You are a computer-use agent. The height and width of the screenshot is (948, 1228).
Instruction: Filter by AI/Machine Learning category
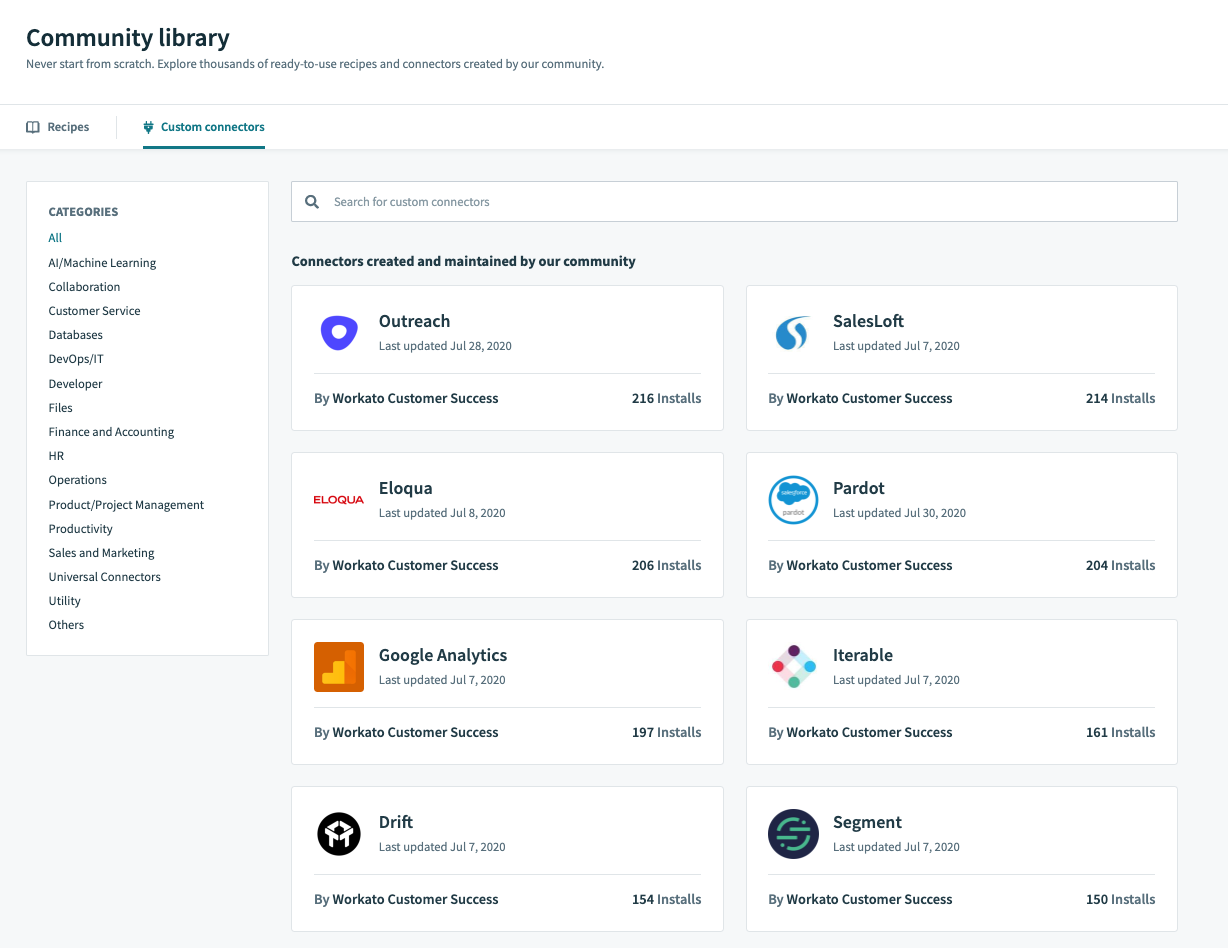(x=102, y=263)
